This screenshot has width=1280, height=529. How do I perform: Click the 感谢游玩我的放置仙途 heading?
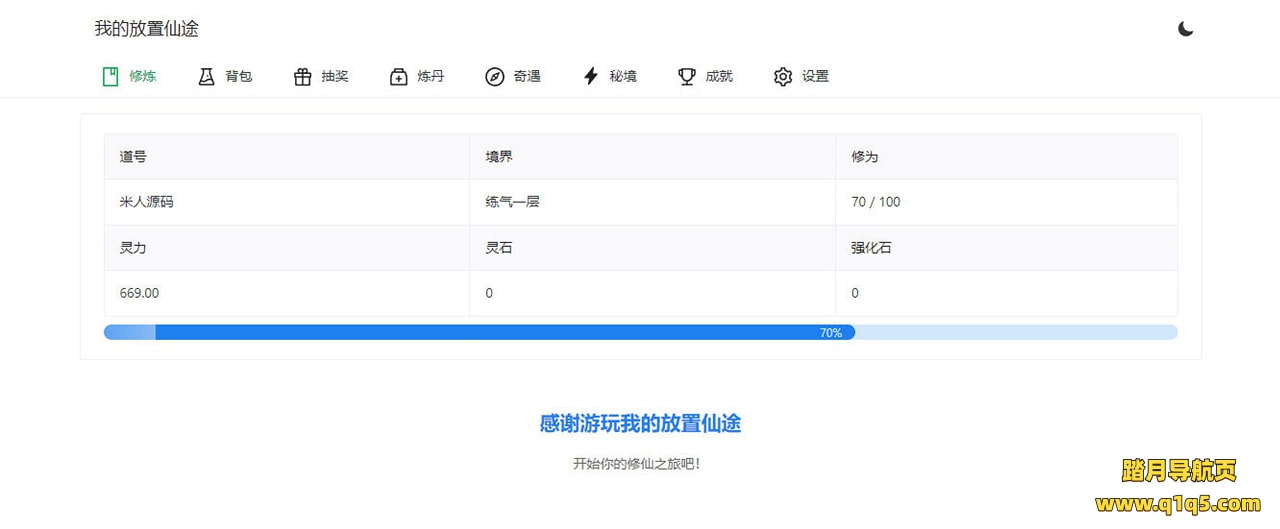(640, 423)
